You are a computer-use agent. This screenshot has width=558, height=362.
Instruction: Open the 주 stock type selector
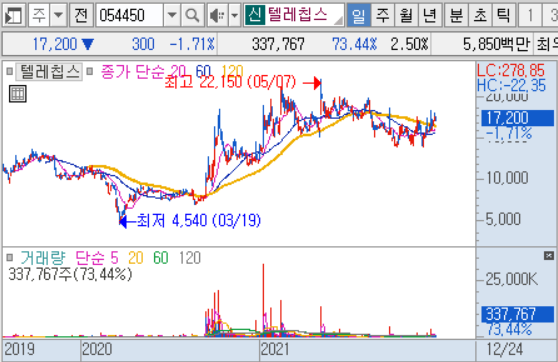(x=38, y=15)
